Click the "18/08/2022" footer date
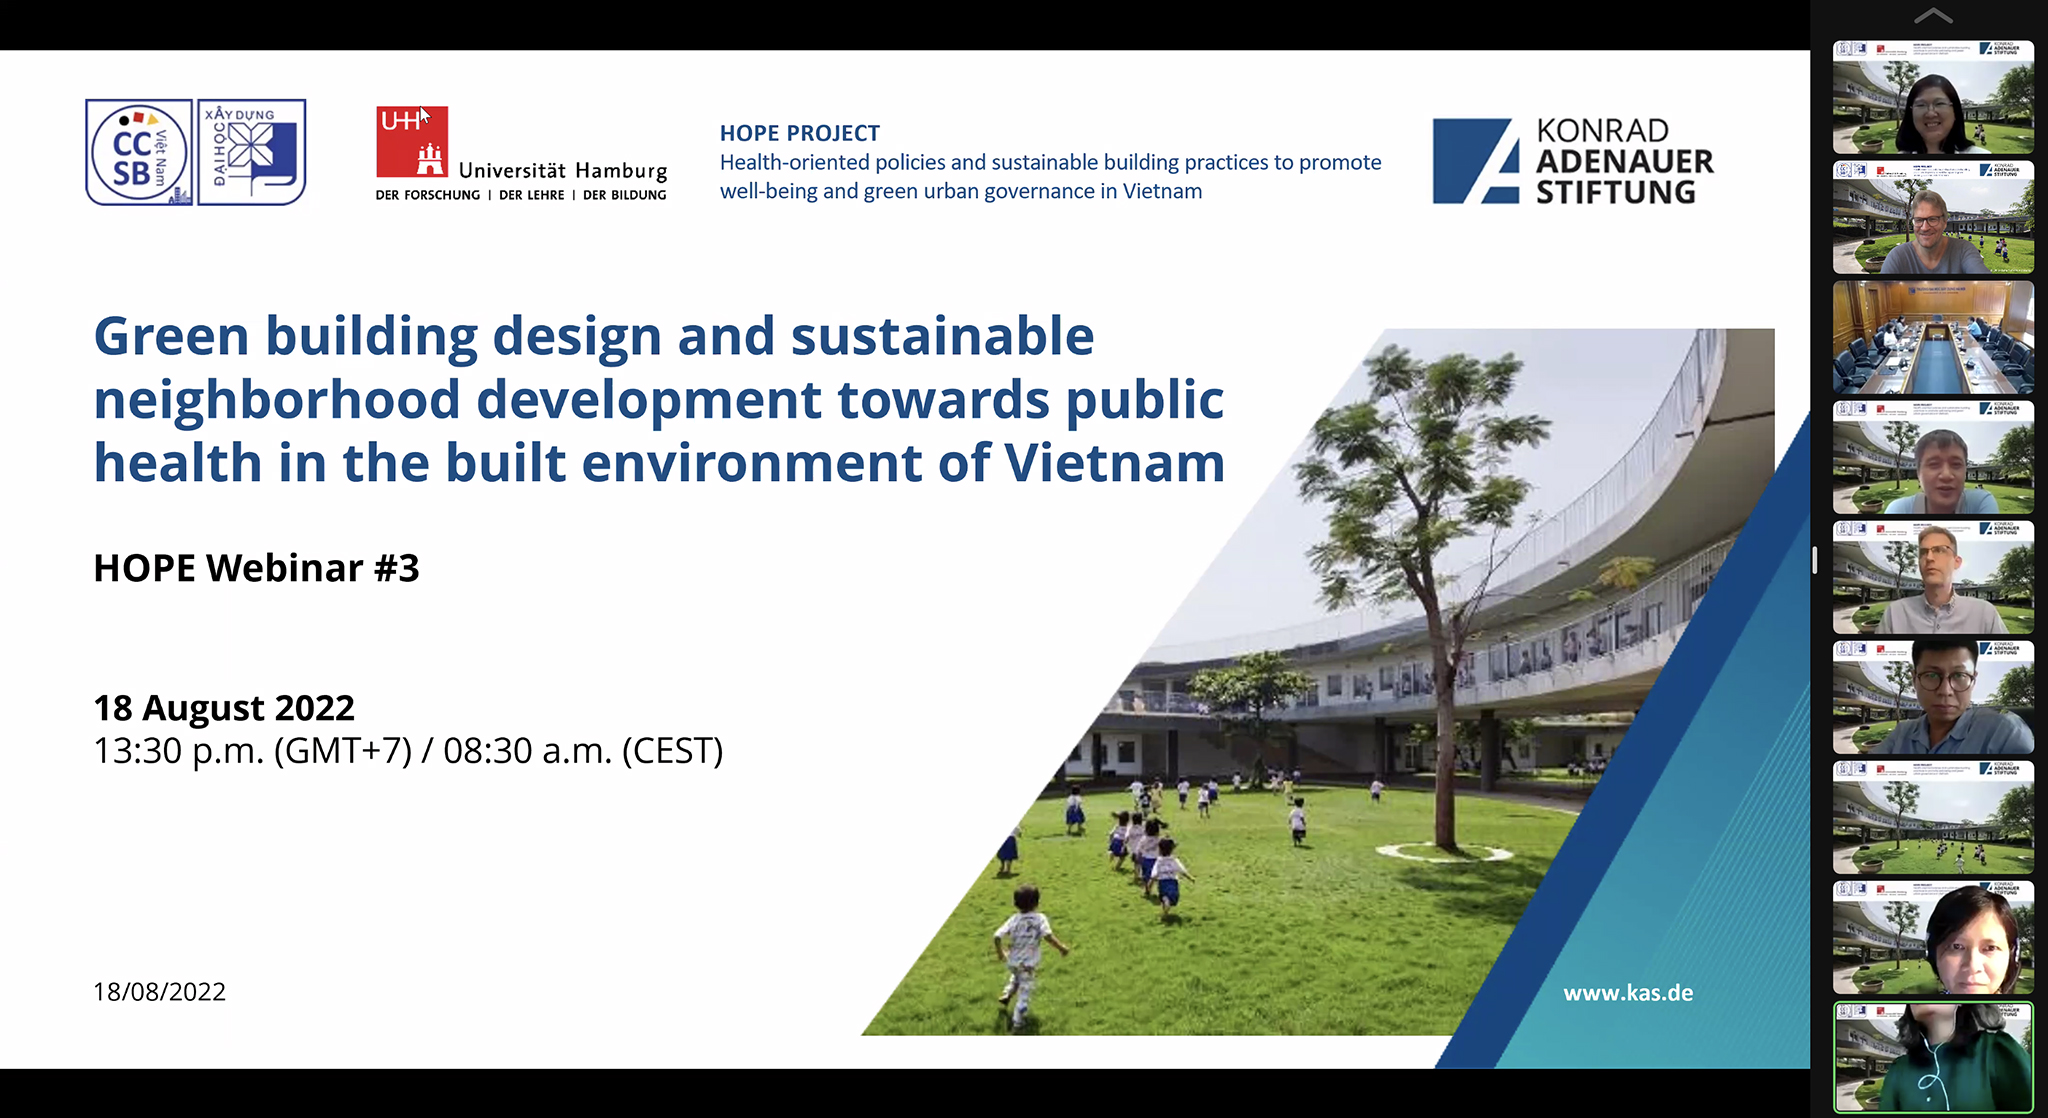The width and height of the screenshot is (2048, 1118). 159,992
